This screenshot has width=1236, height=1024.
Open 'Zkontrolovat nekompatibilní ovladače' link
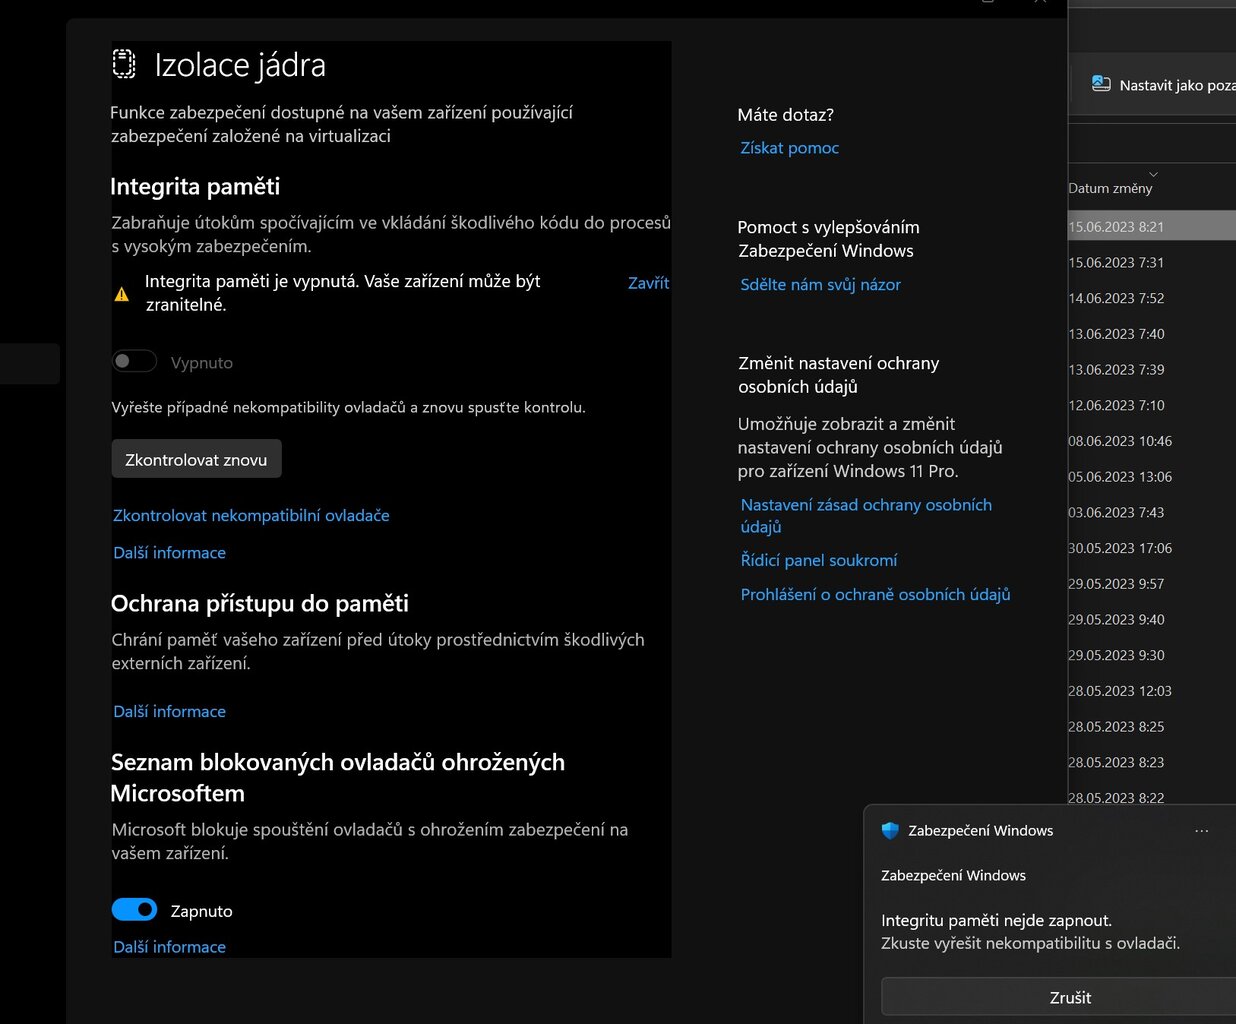(251, 516)
